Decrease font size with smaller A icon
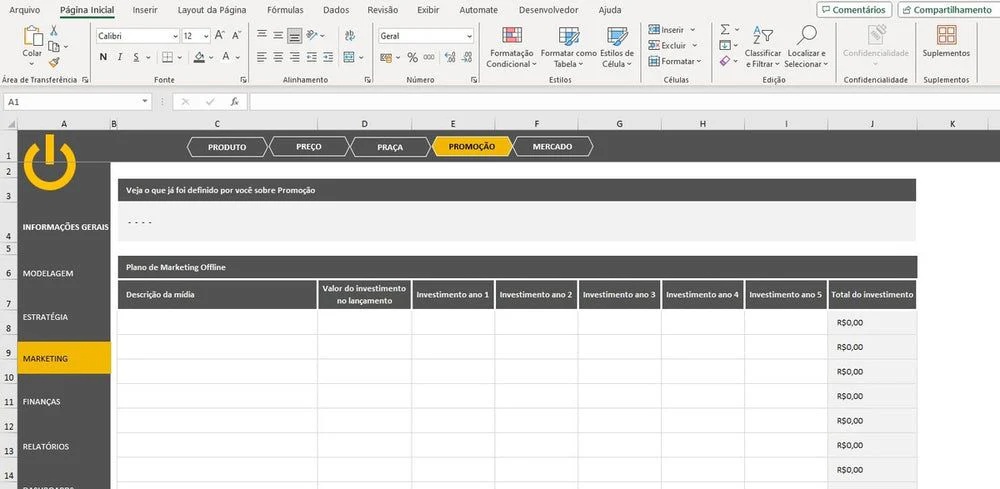Screen dimensions: 1000x489 point(236,36)
